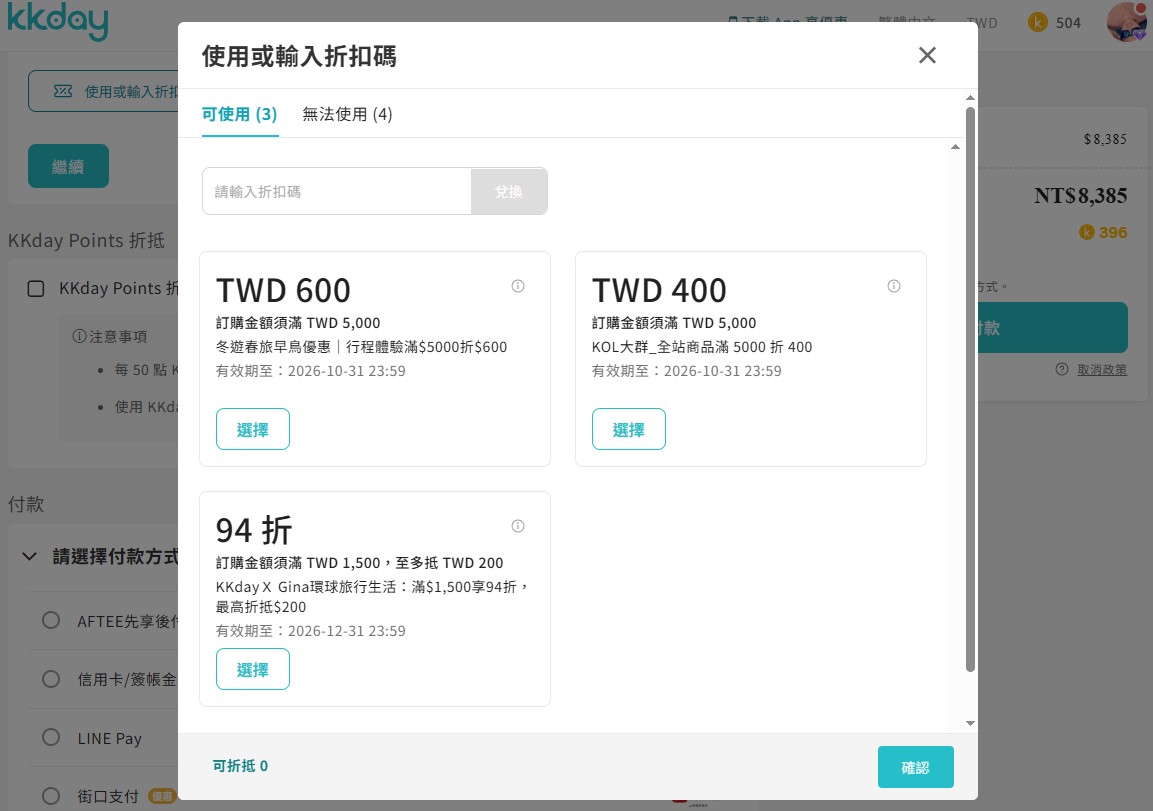
Task: Click the coupon ticket icon behind dialog
Action: point(63,91)
